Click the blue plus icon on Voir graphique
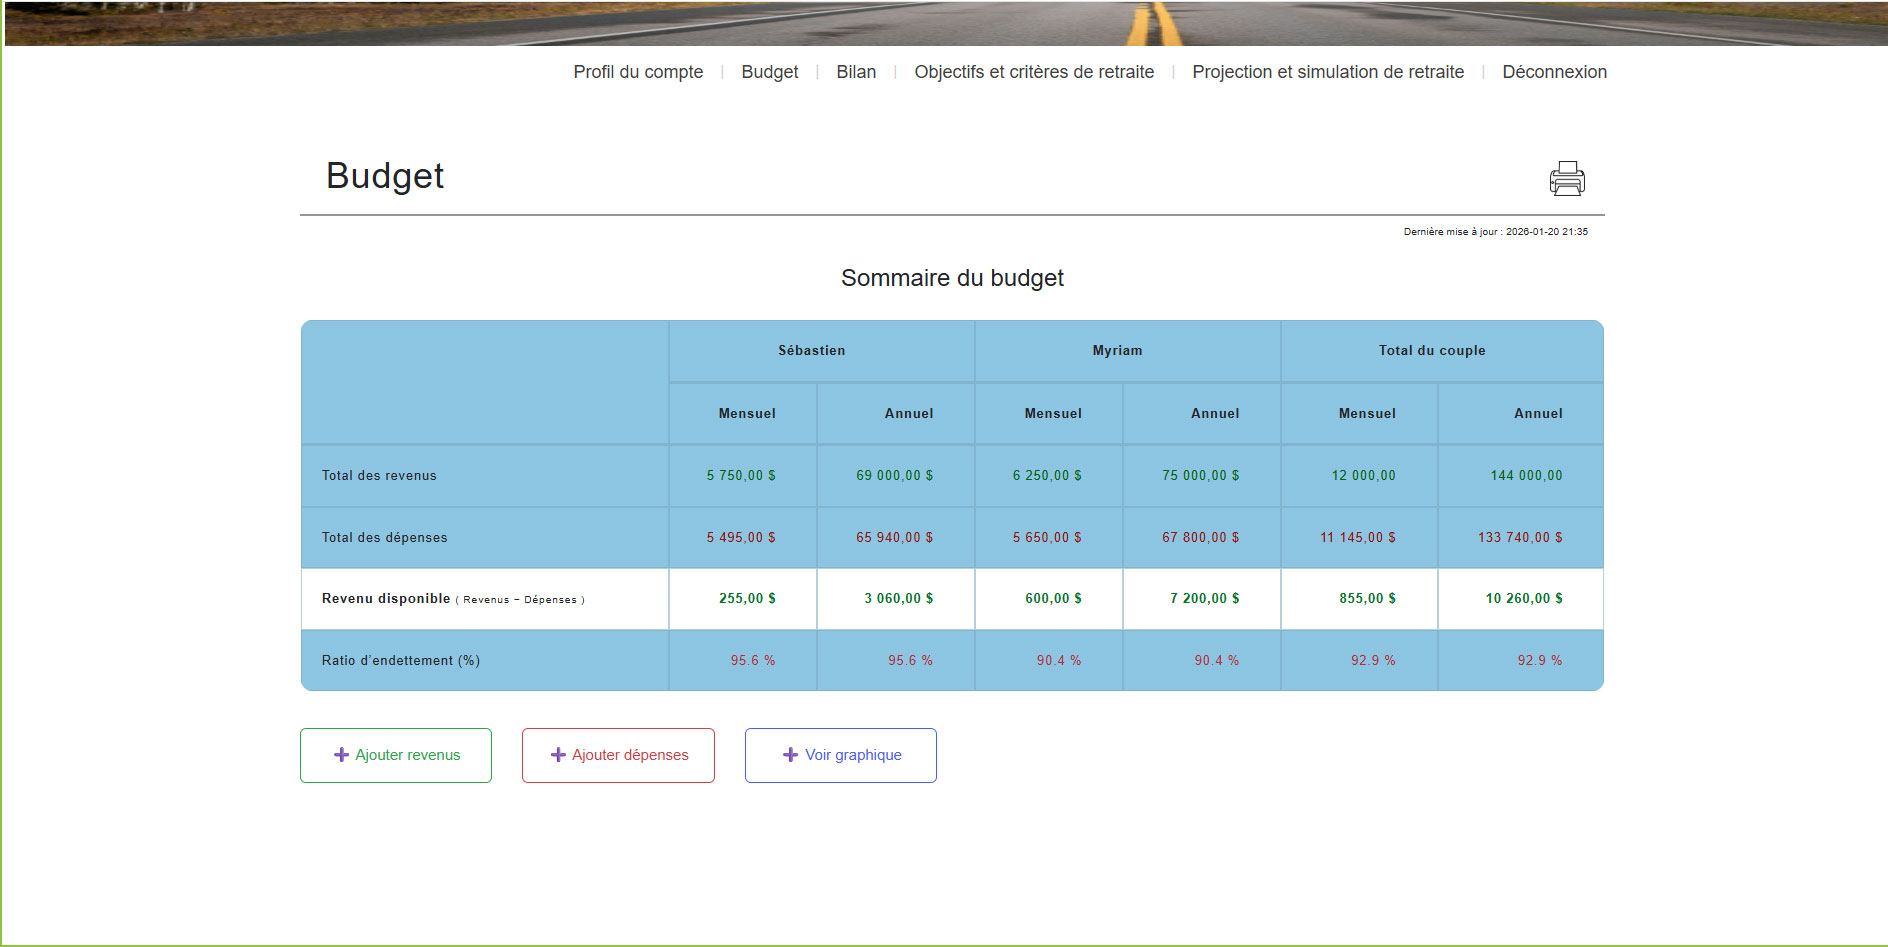This screenshot has height=947, width=1888. click(789, 755)
